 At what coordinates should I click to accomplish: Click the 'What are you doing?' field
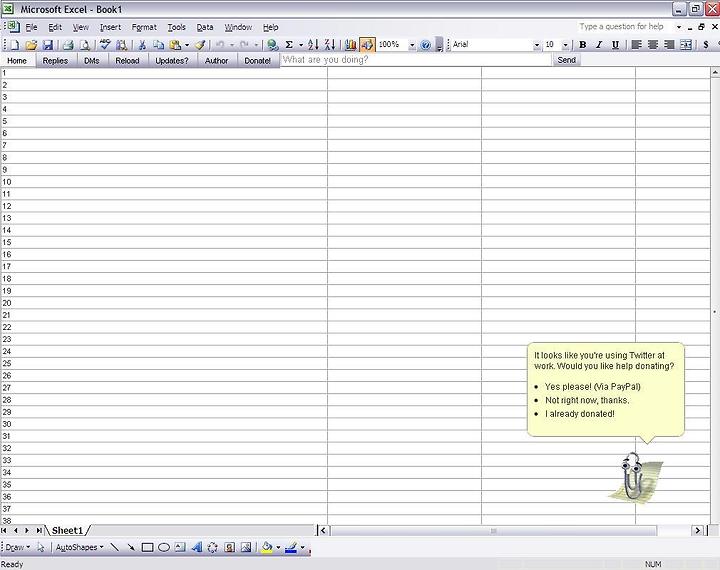click(416, 60)
